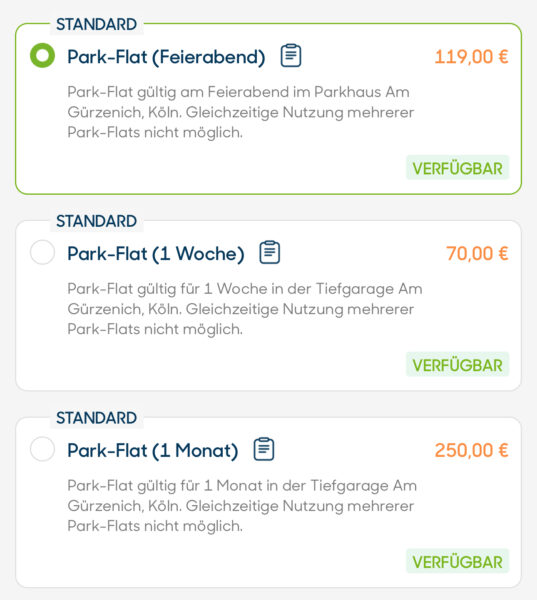Viewport: 537px width, 600px height.
Task: Click the Park-Flat (1 Woche) title
Action: (156, 254)
